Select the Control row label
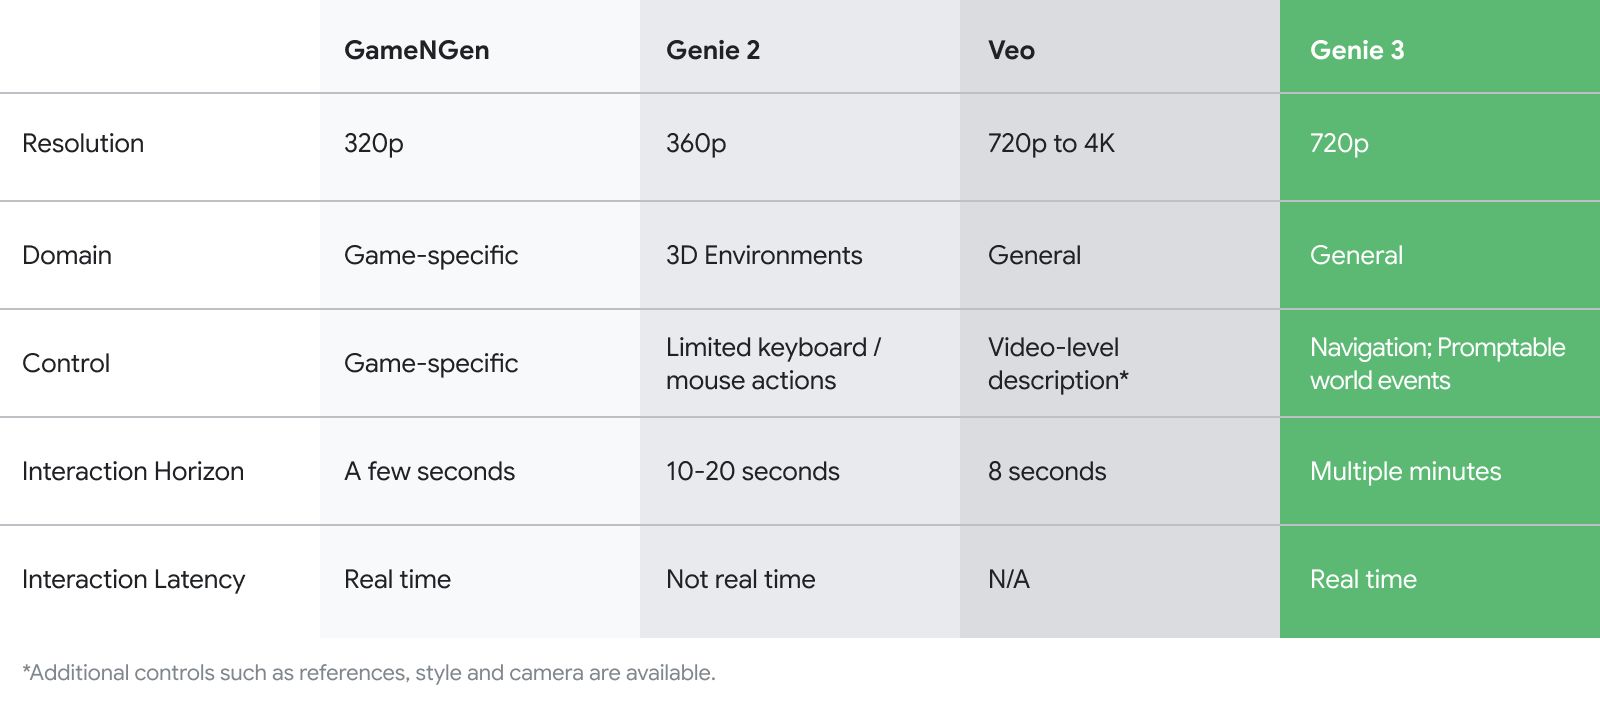Screen dimensions: 1600x708 click(x=66, y=363)
